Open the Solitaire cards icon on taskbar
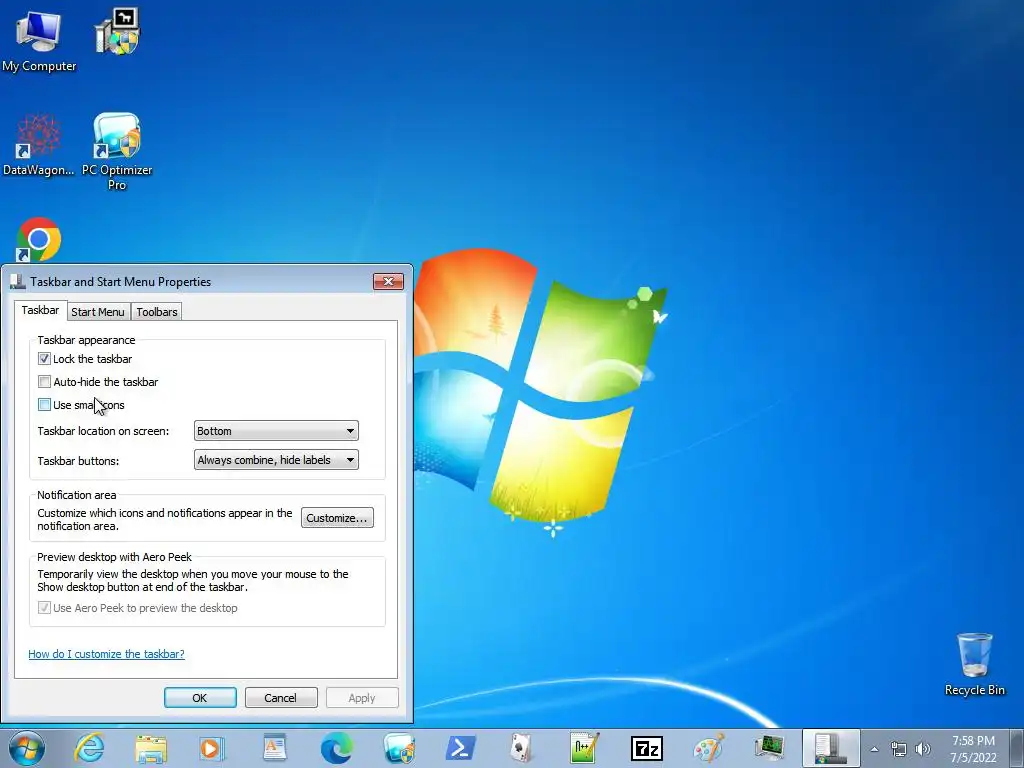Viewport: 1024px width, 768px height. [522, 748]
